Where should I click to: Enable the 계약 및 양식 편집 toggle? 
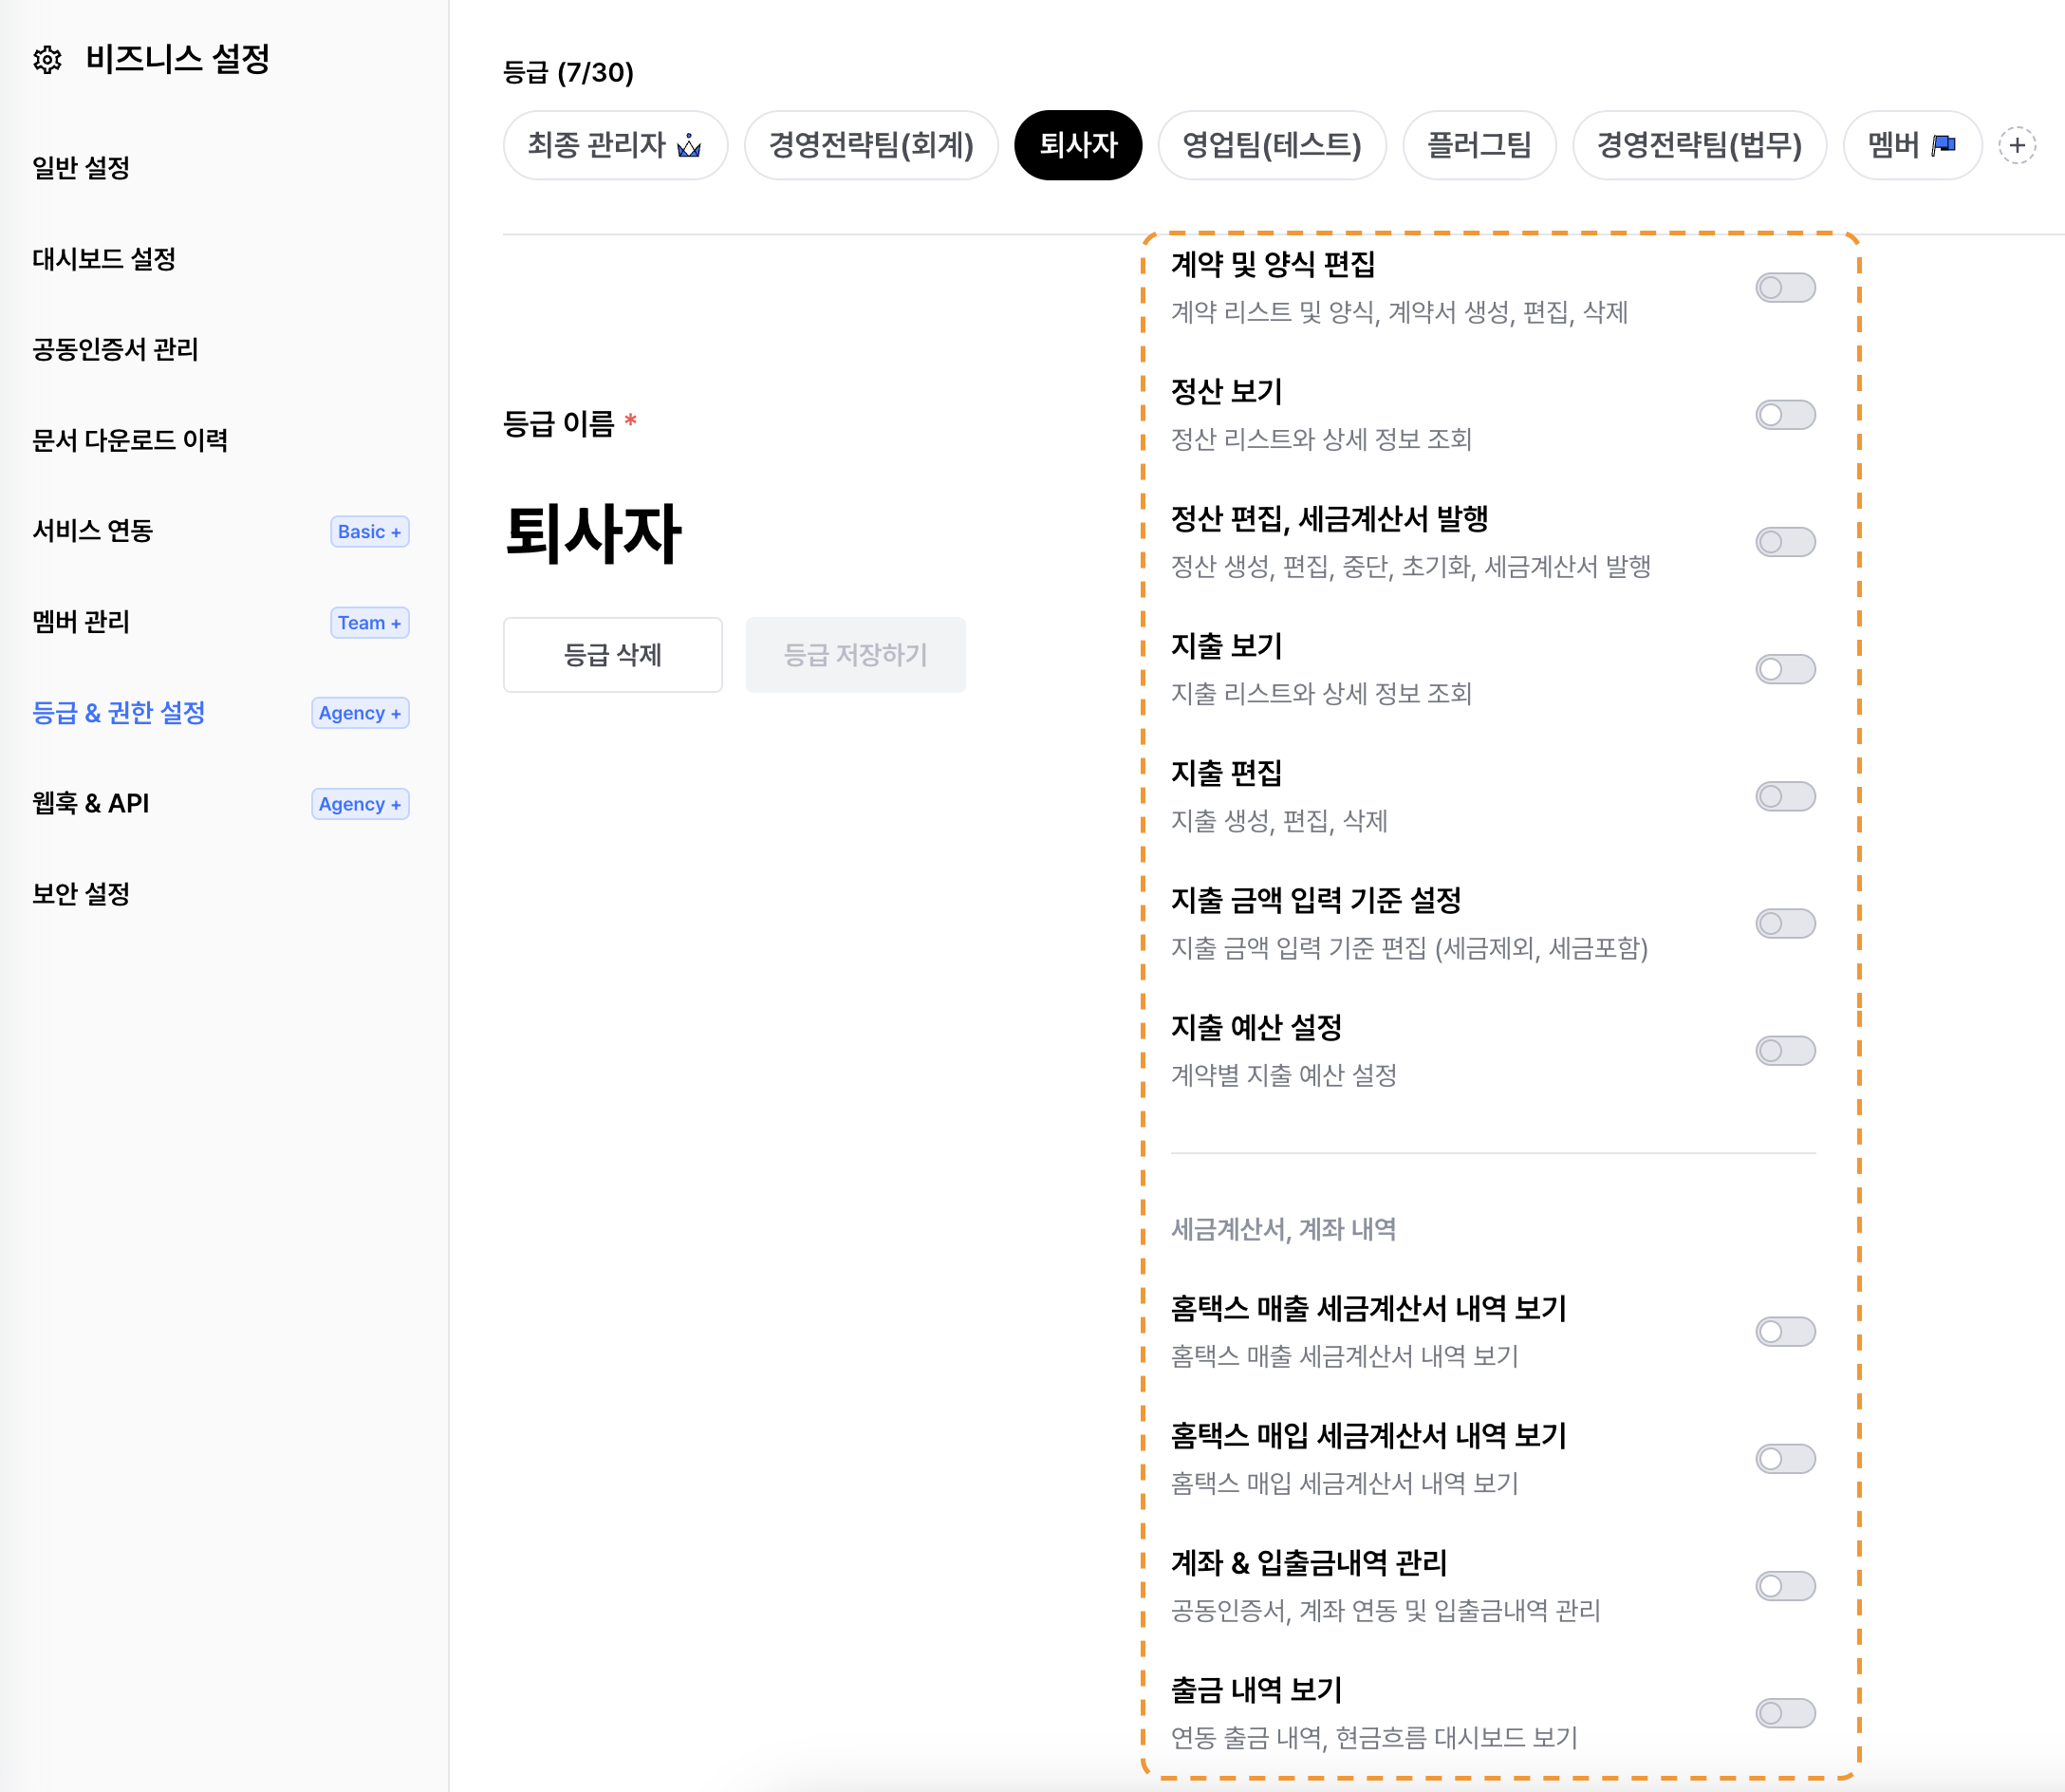[x=1784, y=288]
